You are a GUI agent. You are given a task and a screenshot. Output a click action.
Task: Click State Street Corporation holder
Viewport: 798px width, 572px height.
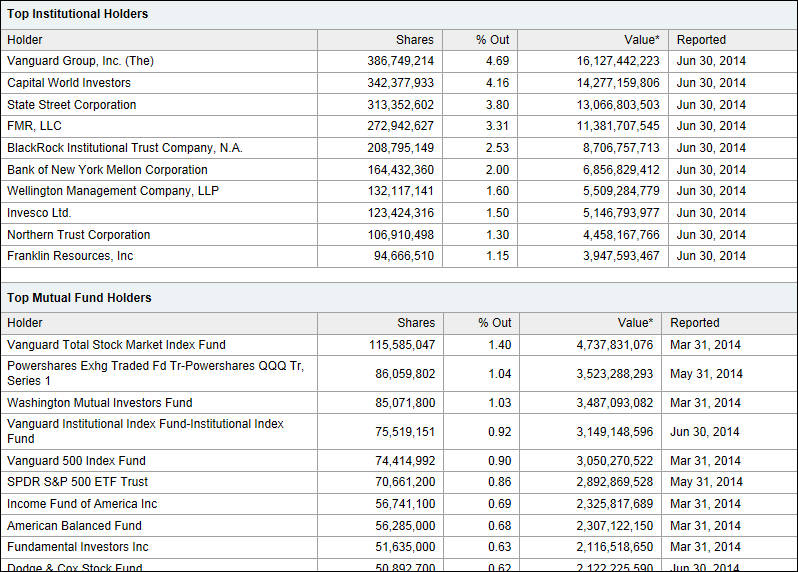[x=72, y=105]
